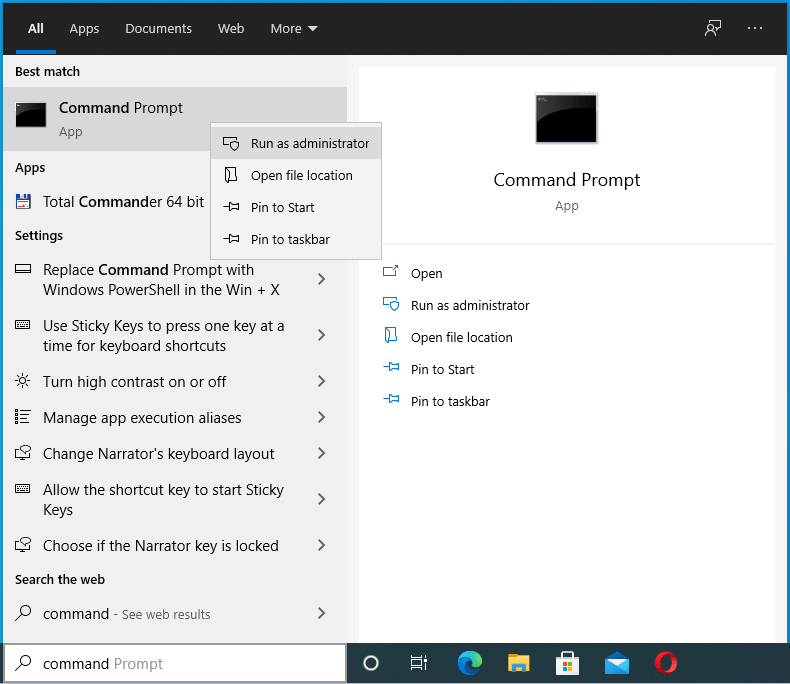Expand the web results arrow for command
790x684 pixels.
321,613
